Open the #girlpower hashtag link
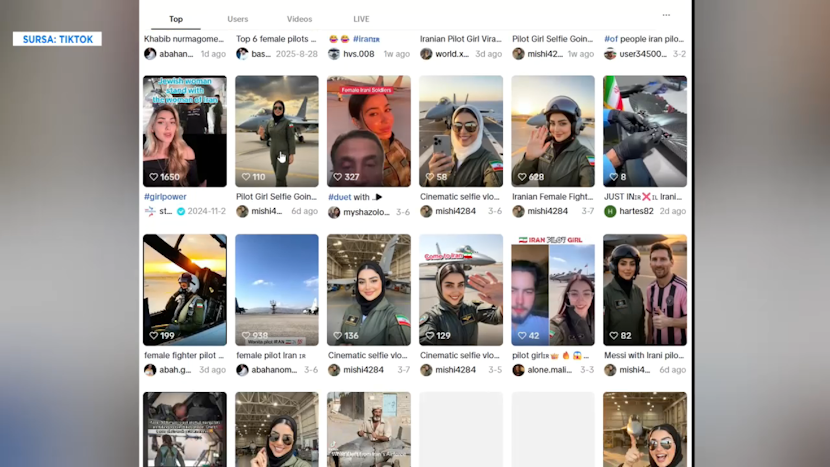The height and width of the screenshot is (467, 830). pos(165,196)
